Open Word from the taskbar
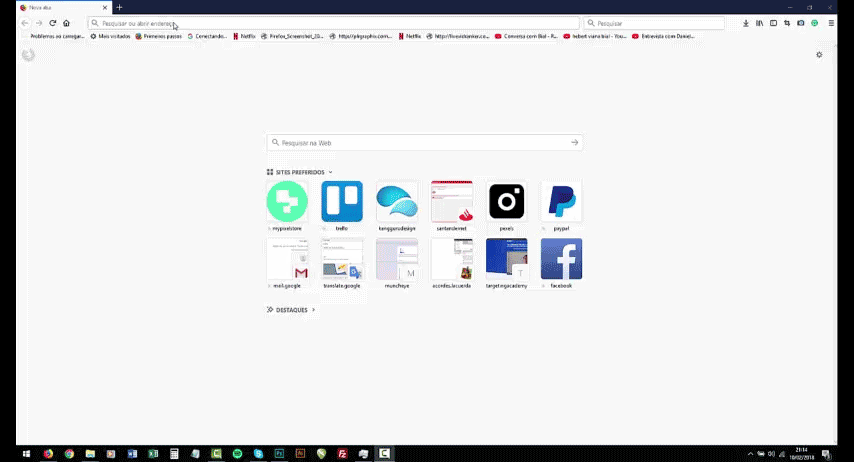 click(132, 453)
